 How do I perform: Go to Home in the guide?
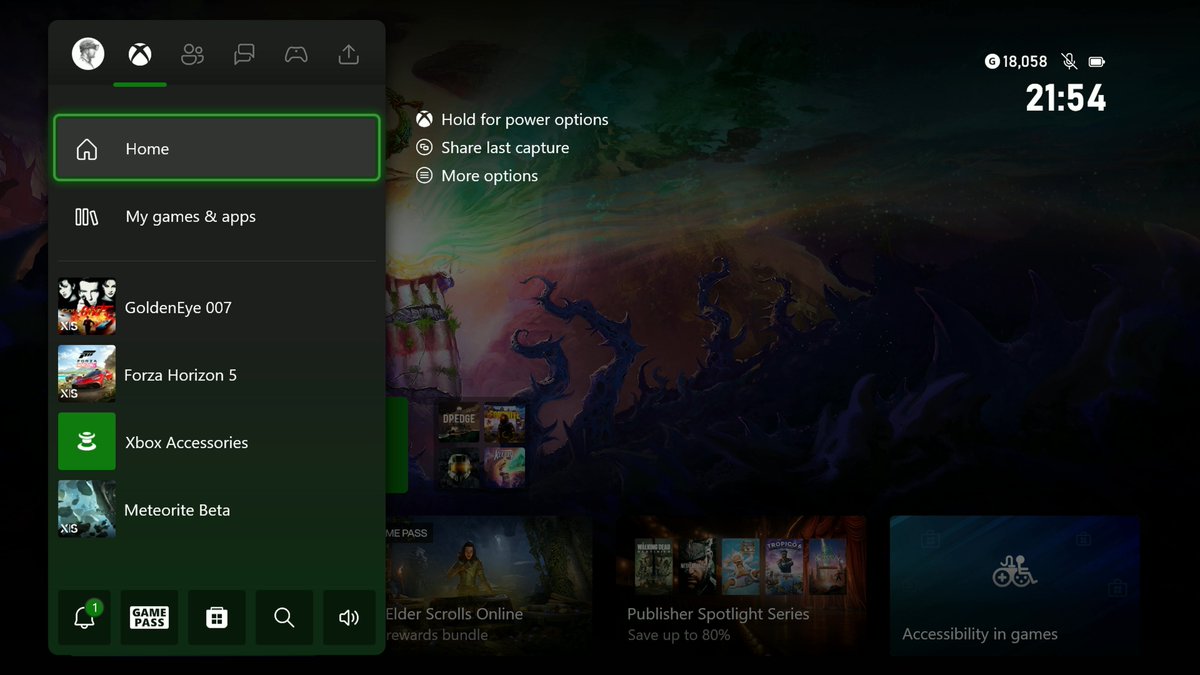pos(217,148)
